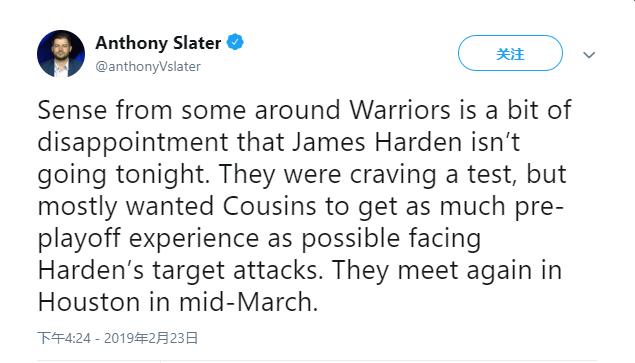The image size is (635, 363).
Task: Open Anthony Slater's profile picture
Action: (61, 53)
